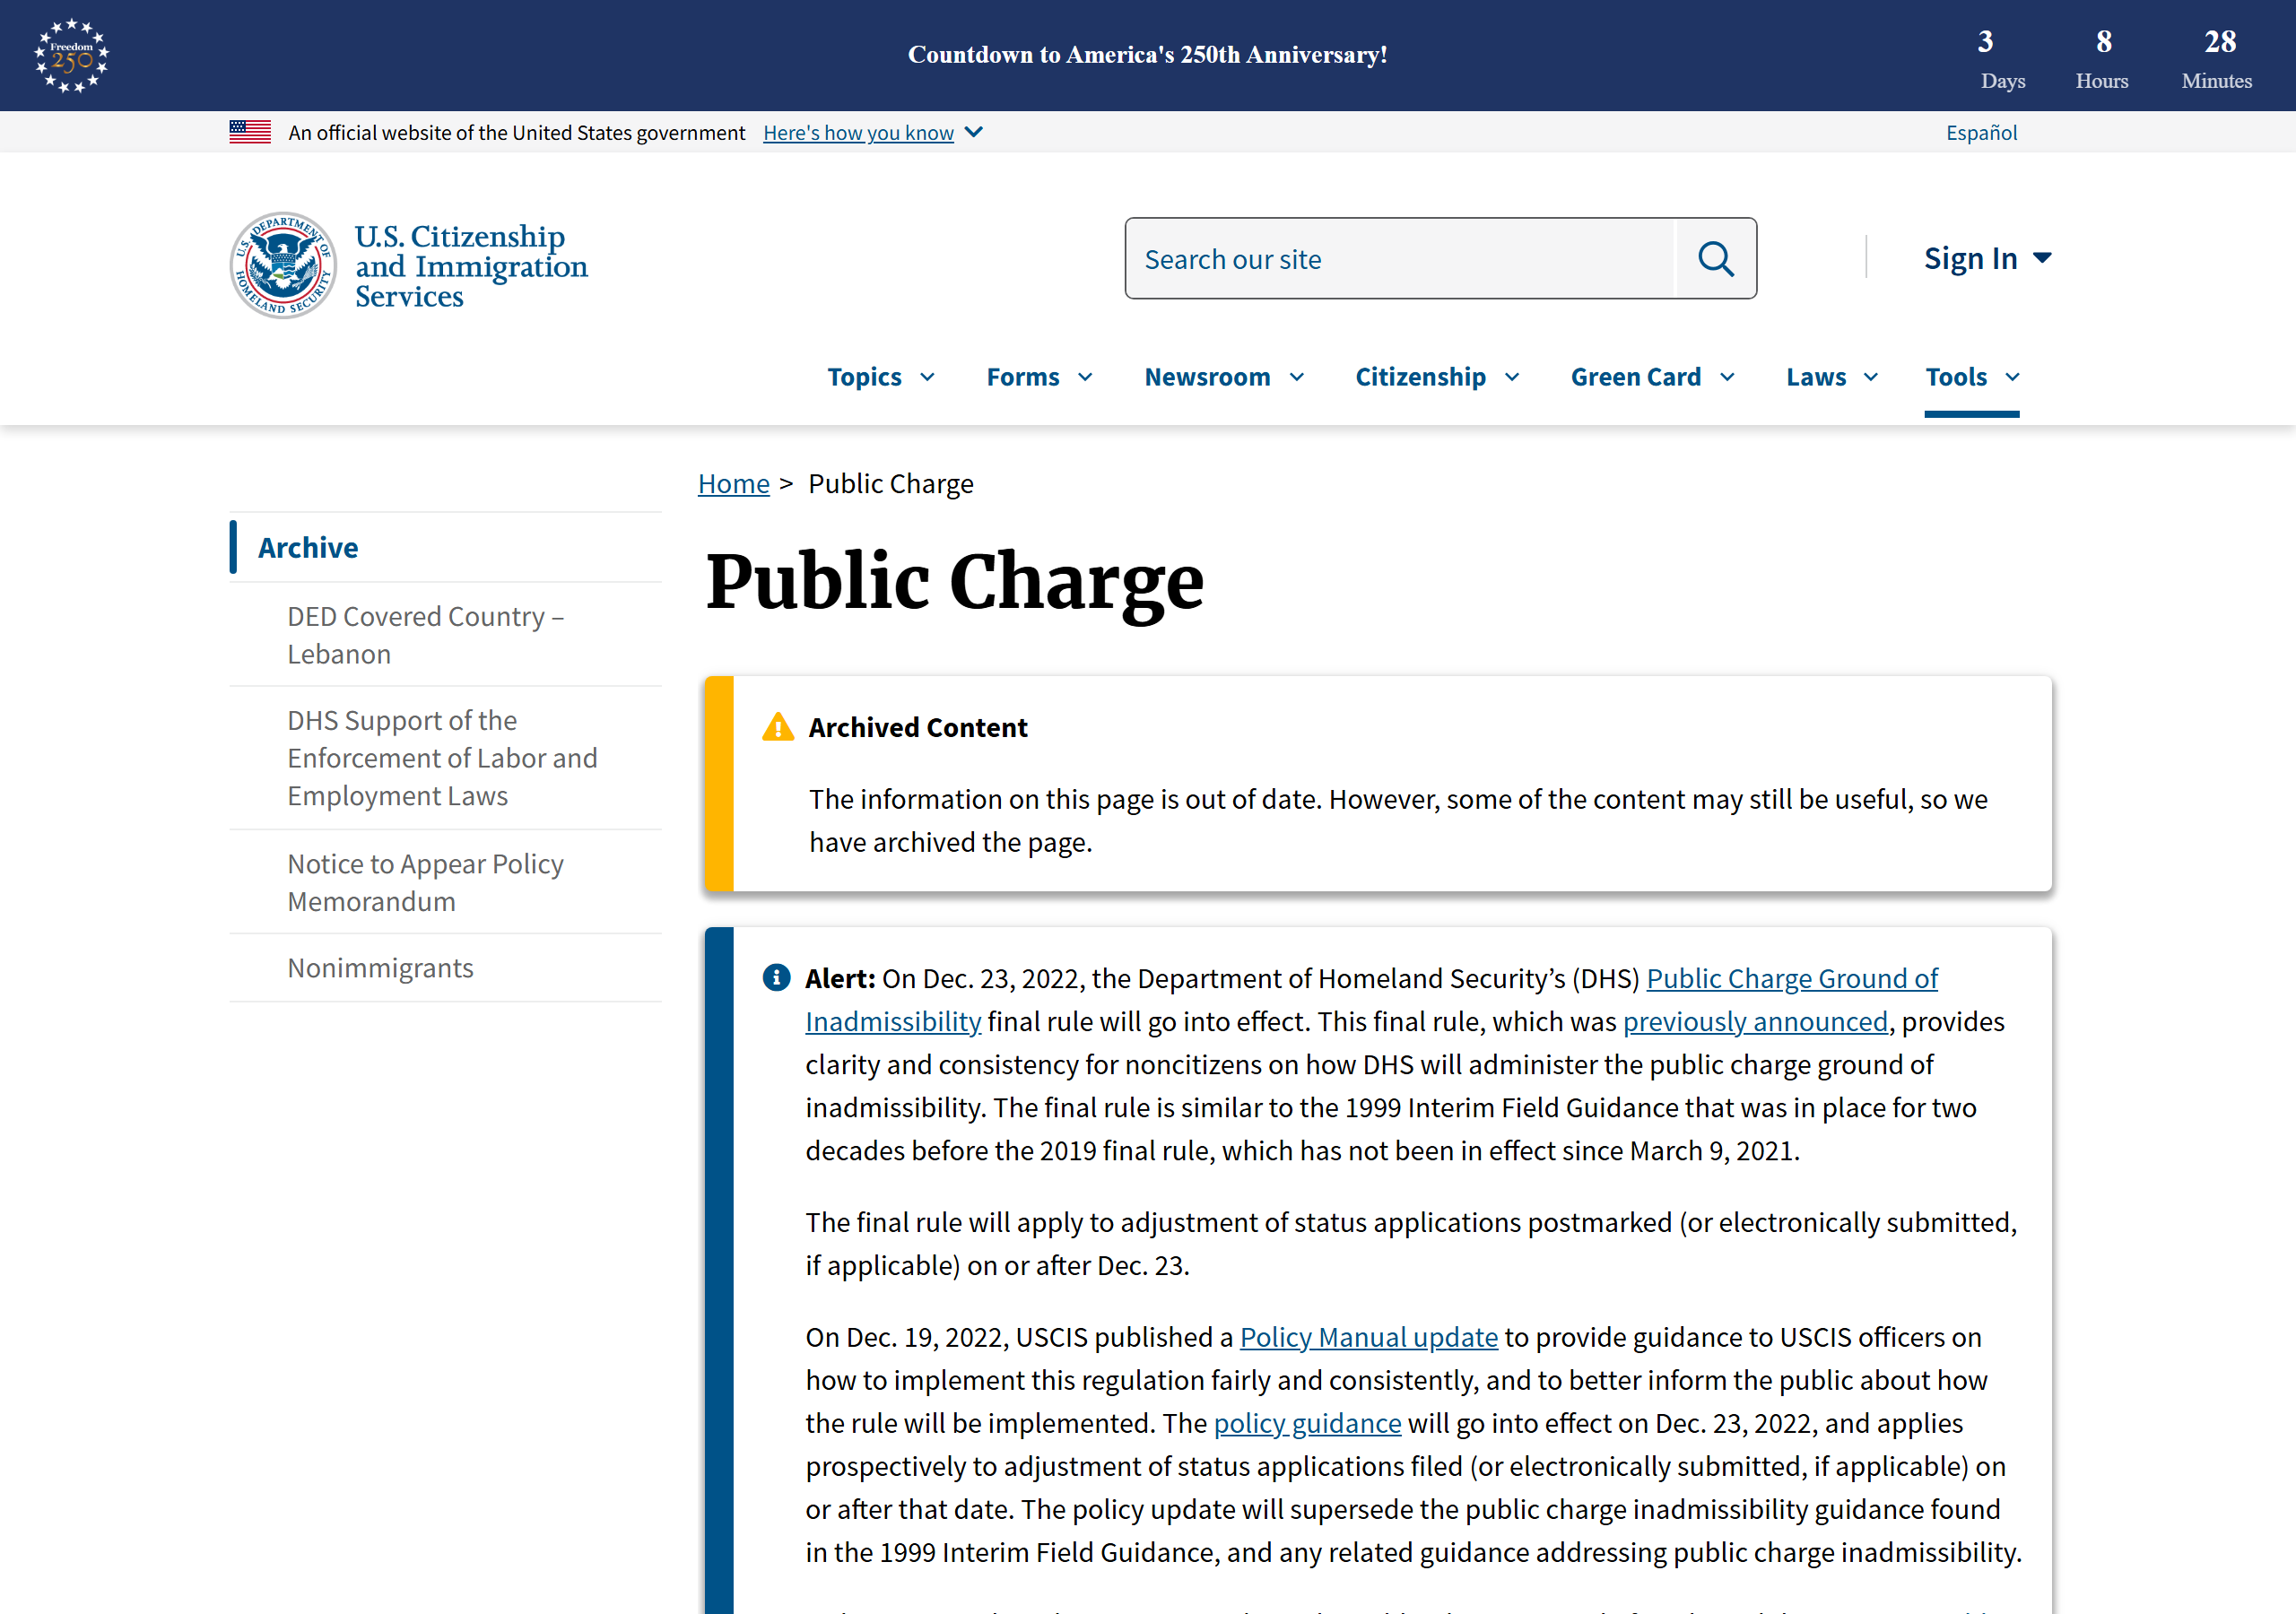Expand the Citizenship menu chevron

1512,377
